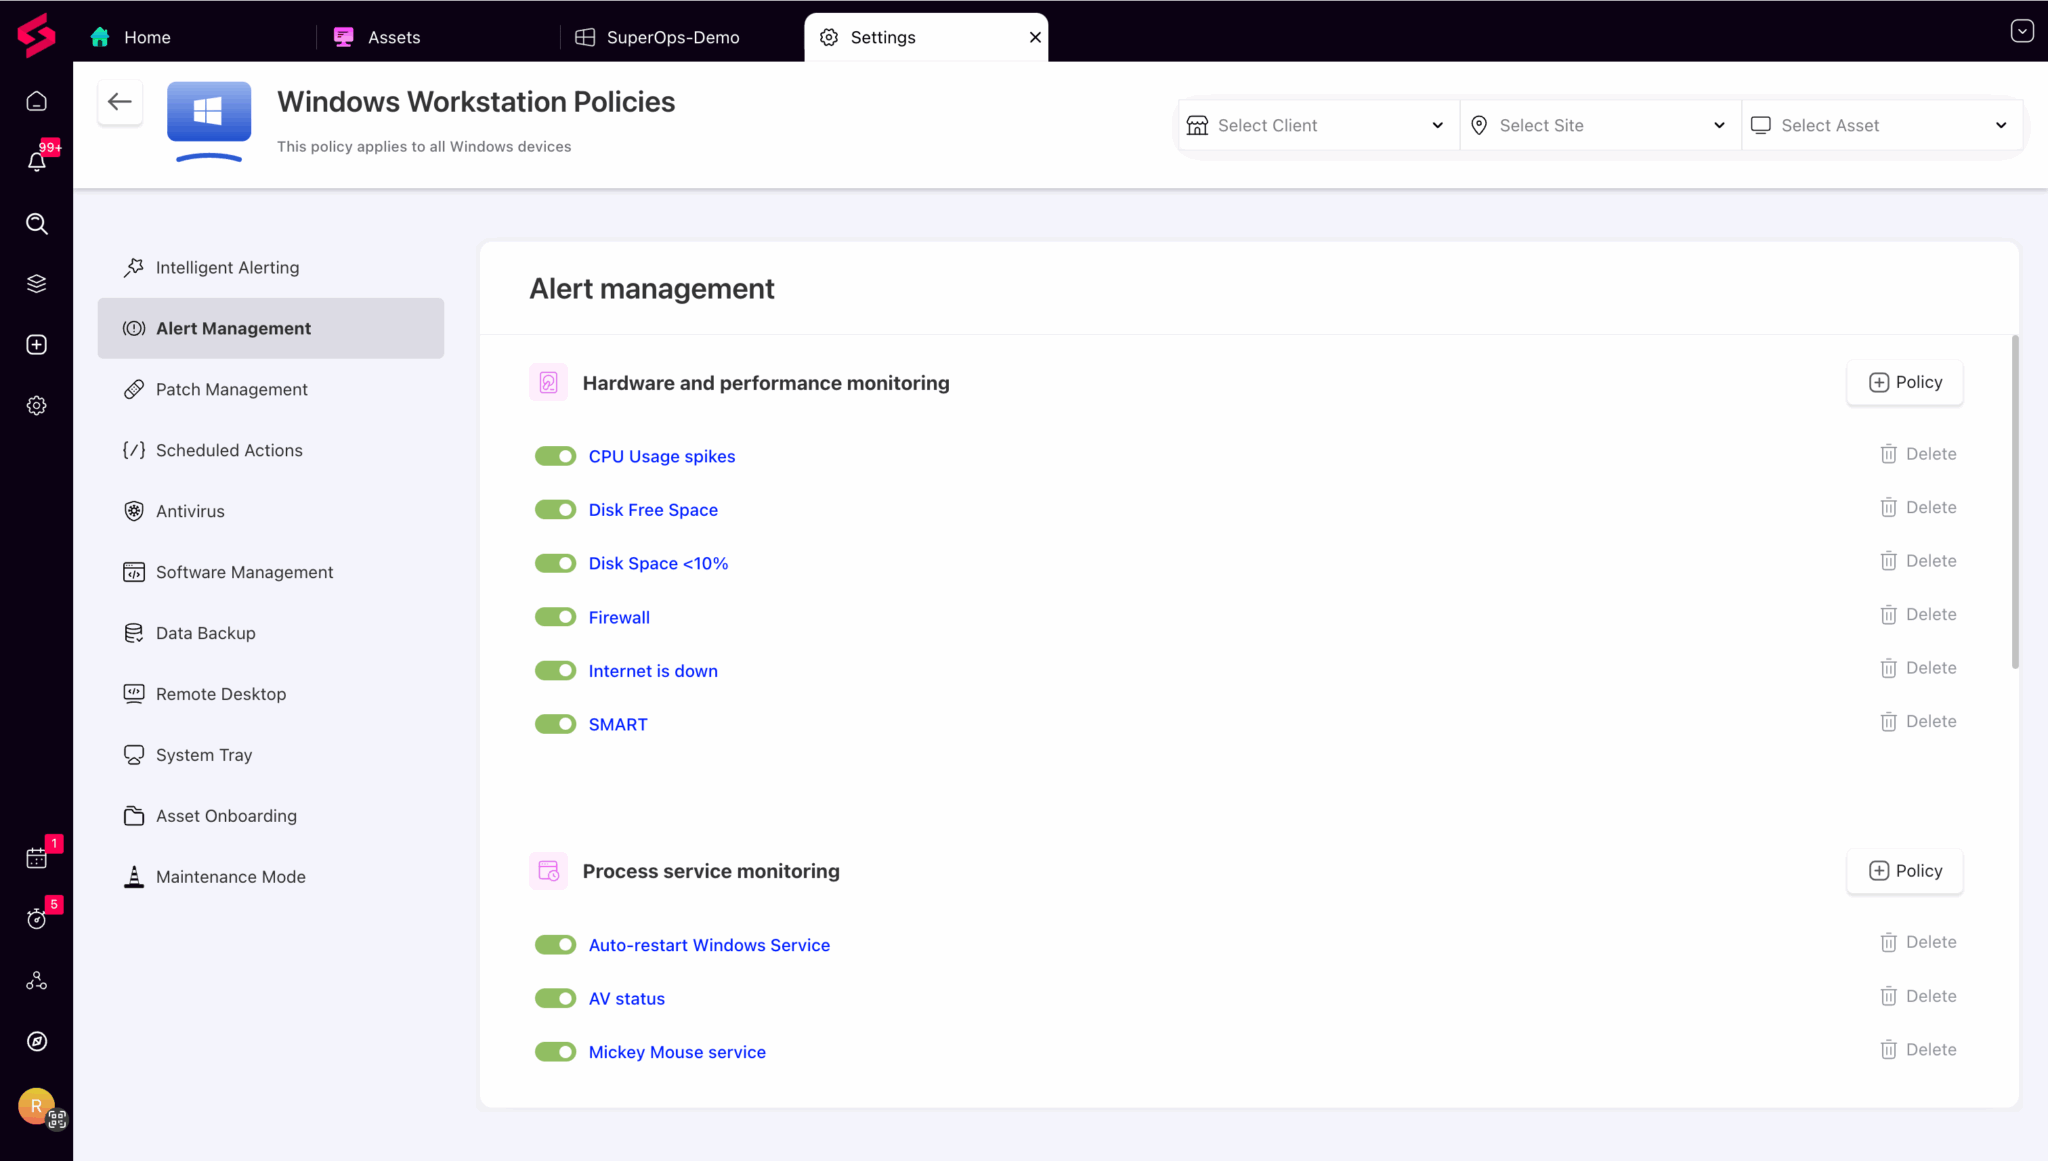Click the network nodes sidebar icon
Viewport: 2048px width, 1161px height.
(x=36, y=981)
